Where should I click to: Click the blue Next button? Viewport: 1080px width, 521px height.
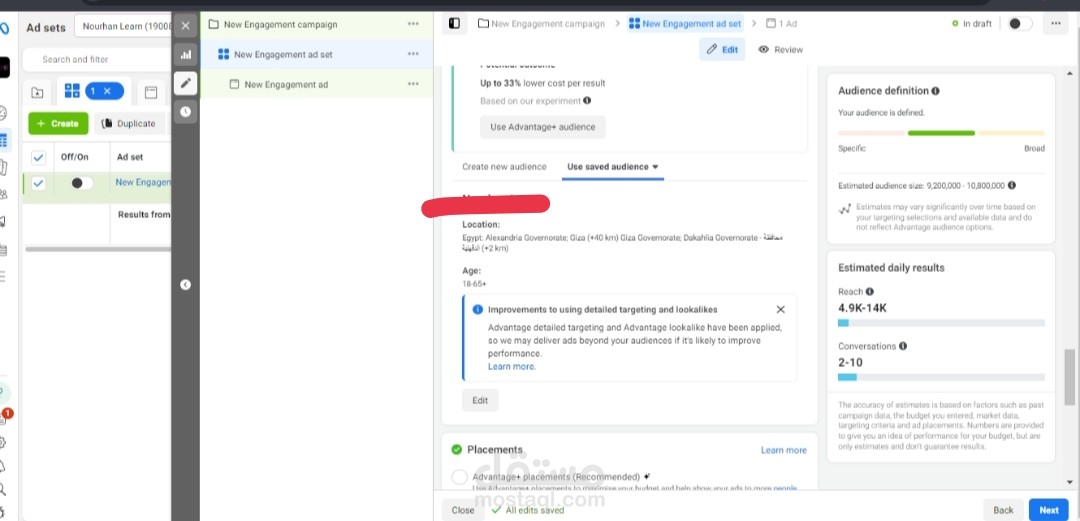click(x=1049, y=510)
